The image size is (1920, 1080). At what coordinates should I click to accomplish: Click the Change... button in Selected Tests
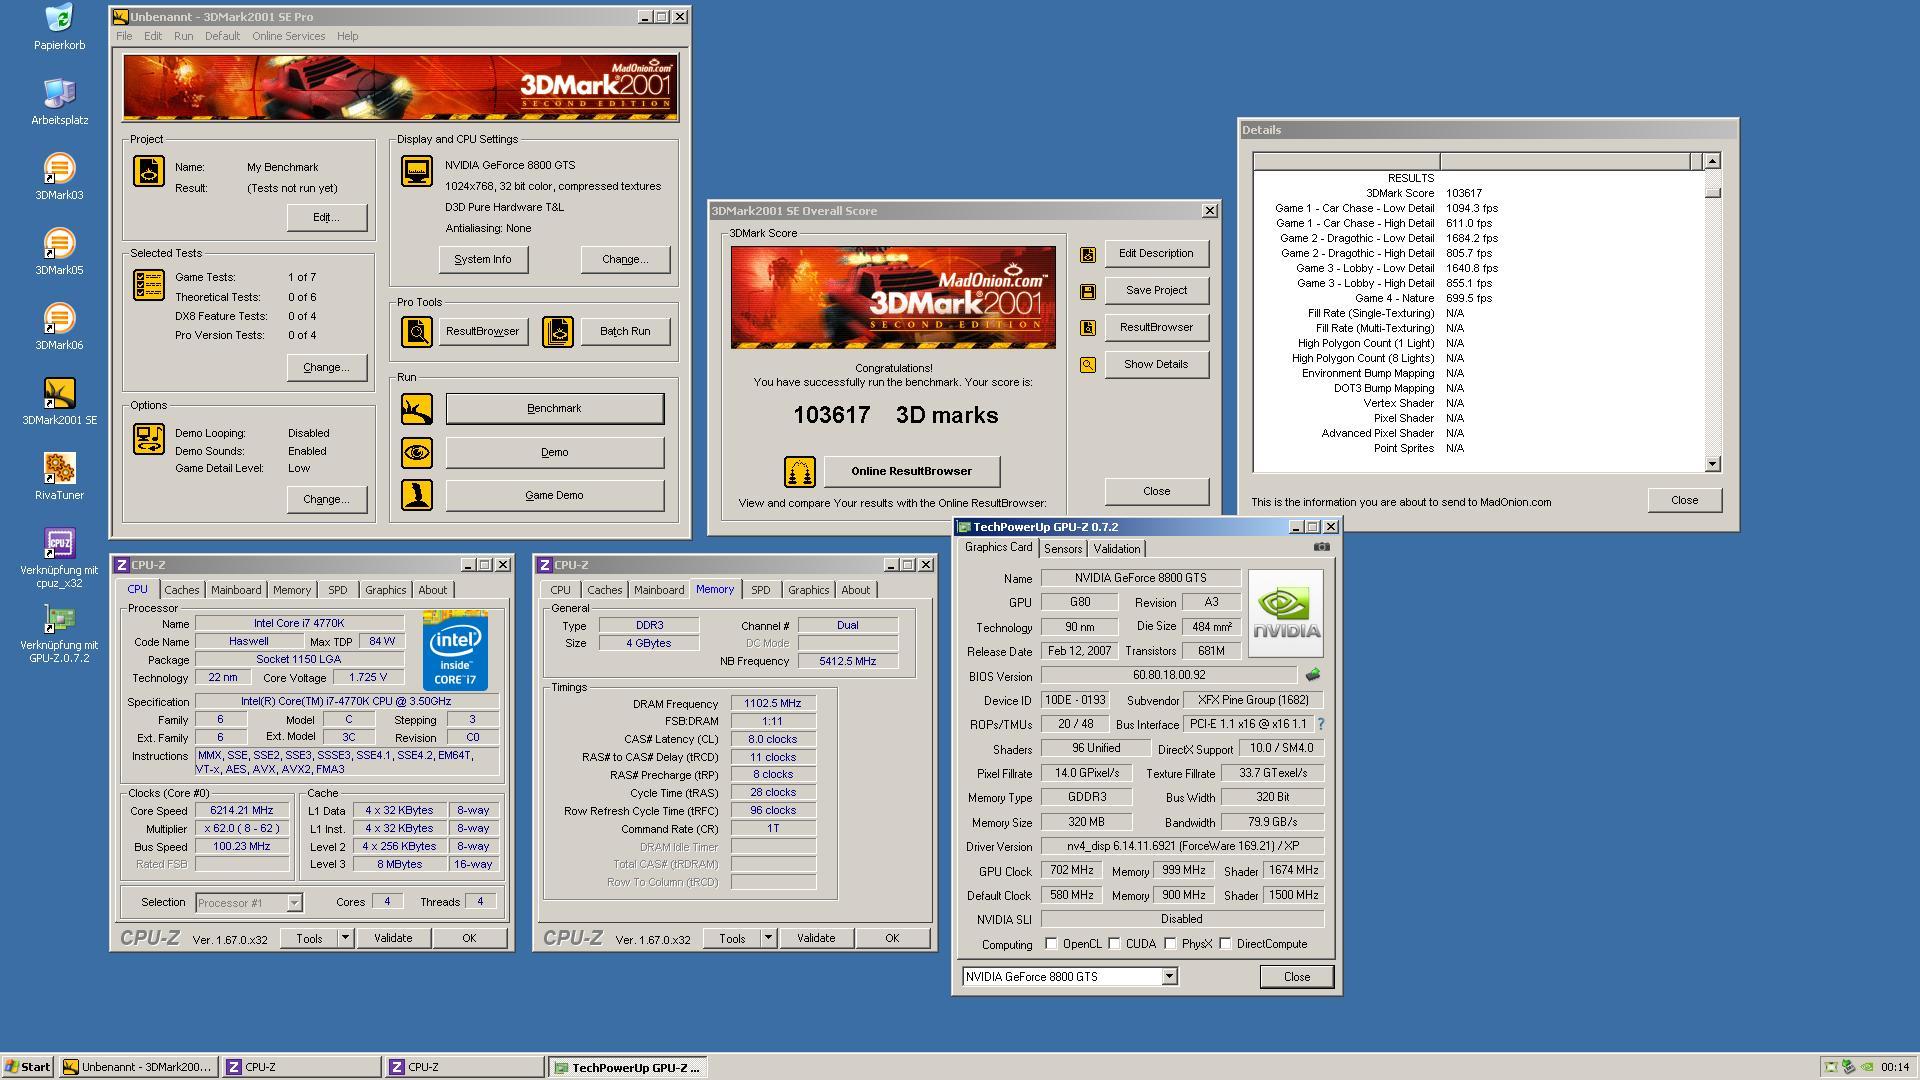point(327,367)
